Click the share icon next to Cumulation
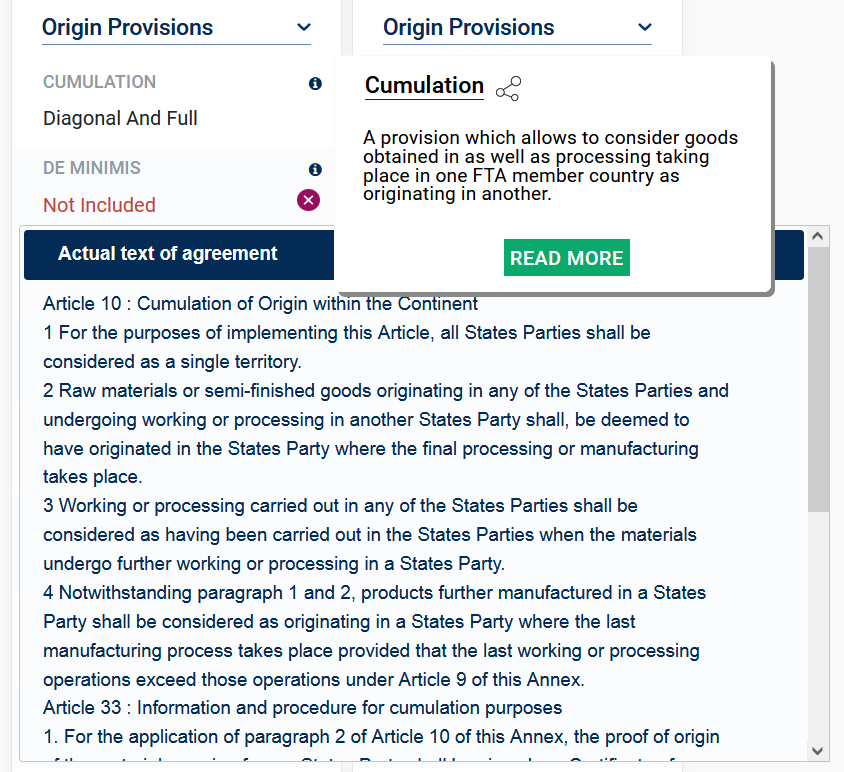The width and height of the screenshot is (844, 772). coord(508,89)
